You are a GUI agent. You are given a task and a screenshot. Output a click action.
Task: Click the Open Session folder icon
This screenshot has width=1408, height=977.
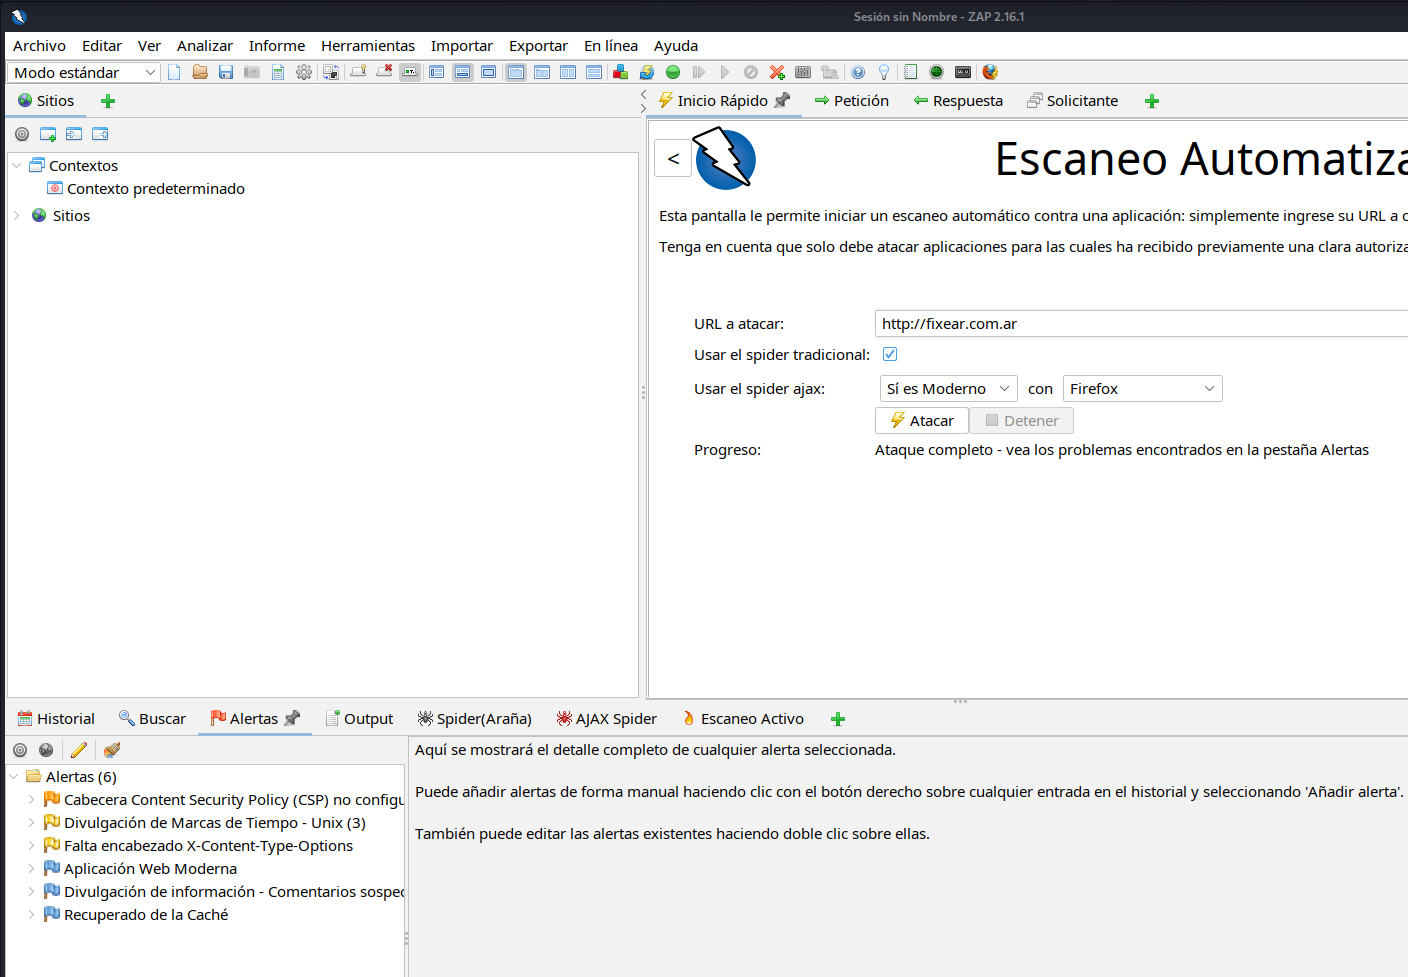point(200,72)
